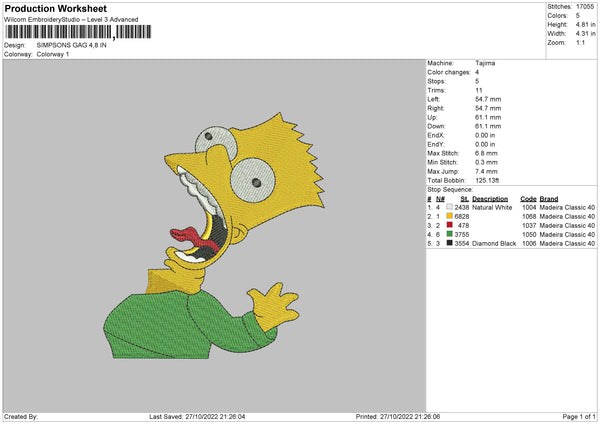
Task: Select Max Stitch value 6.8 mm
Action: [x=486, y=153]
